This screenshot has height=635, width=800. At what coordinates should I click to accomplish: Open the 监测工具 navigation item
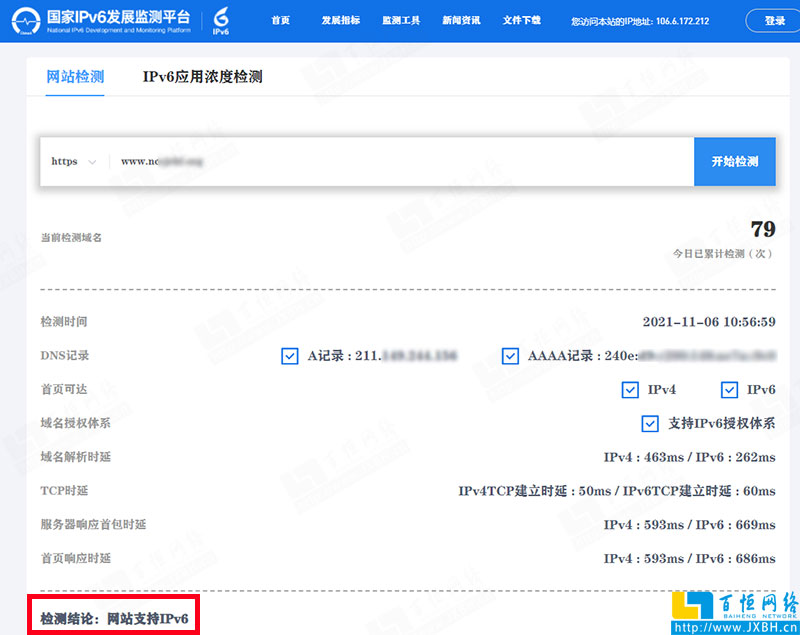[401, 19]
